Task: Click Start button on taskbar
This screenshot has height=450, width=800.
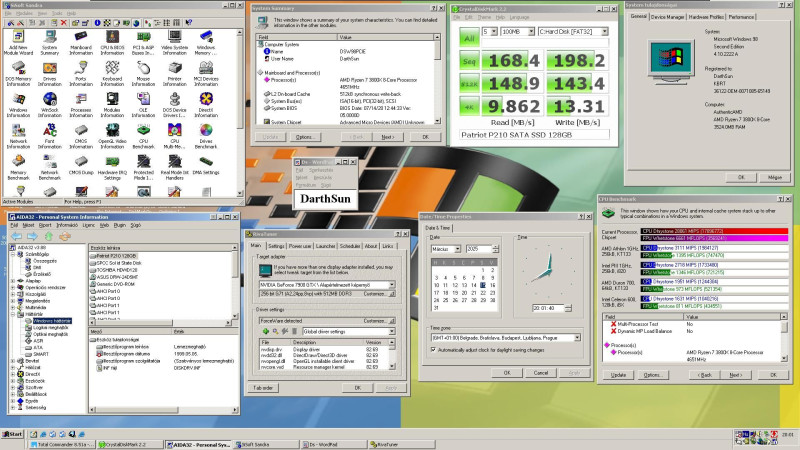Action: [12, 435]
